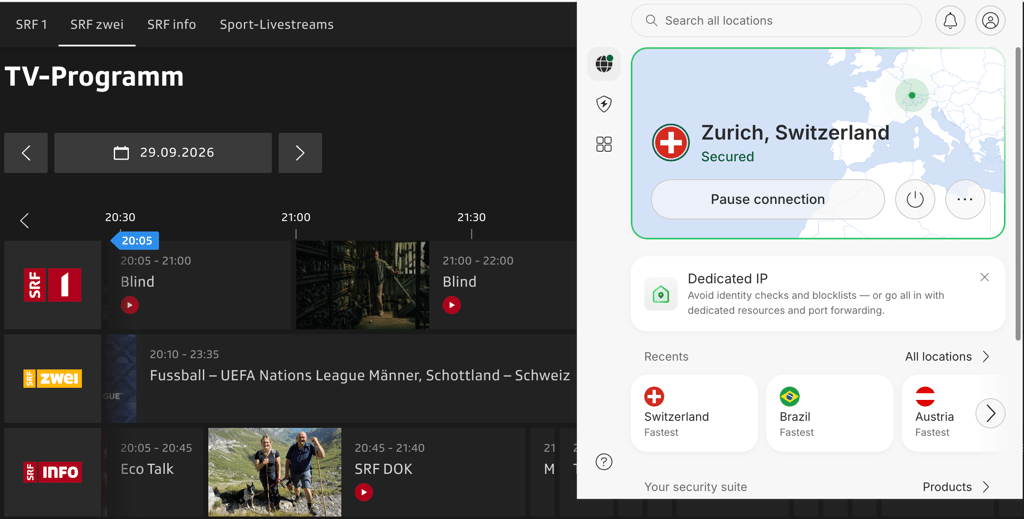Open the 29.09.2026 date picker
This screenshot has width=1024, height=519.
(x=163, y=153)
